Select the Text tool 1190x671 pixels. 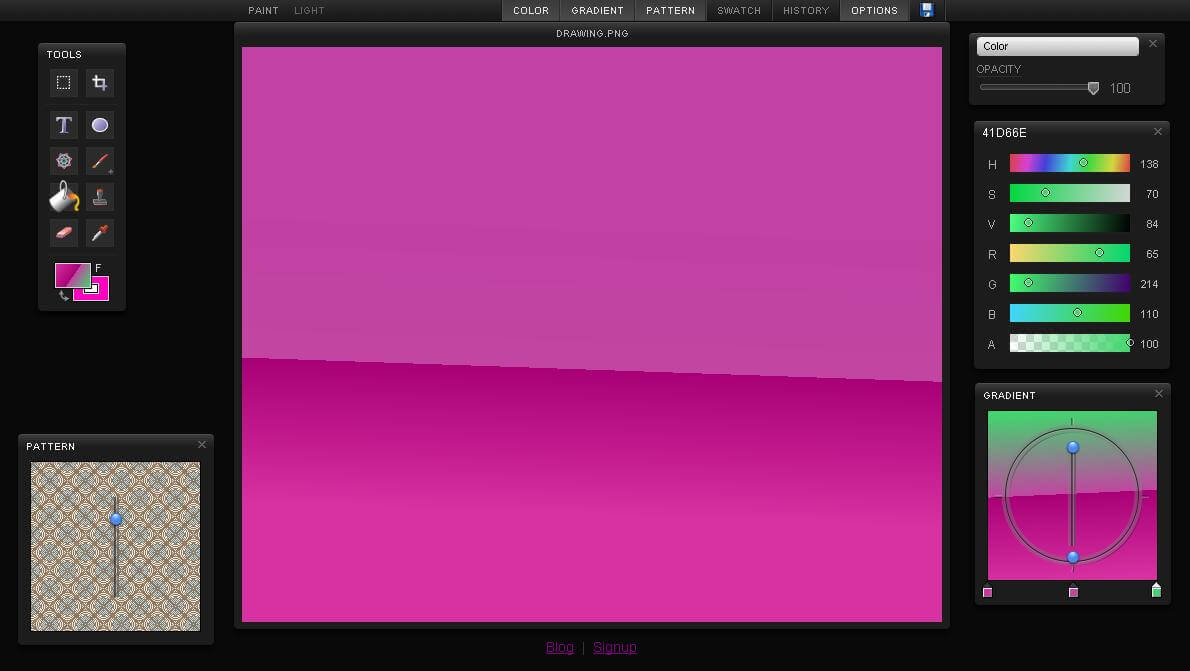pyautogui.click(x=63, y=124)
